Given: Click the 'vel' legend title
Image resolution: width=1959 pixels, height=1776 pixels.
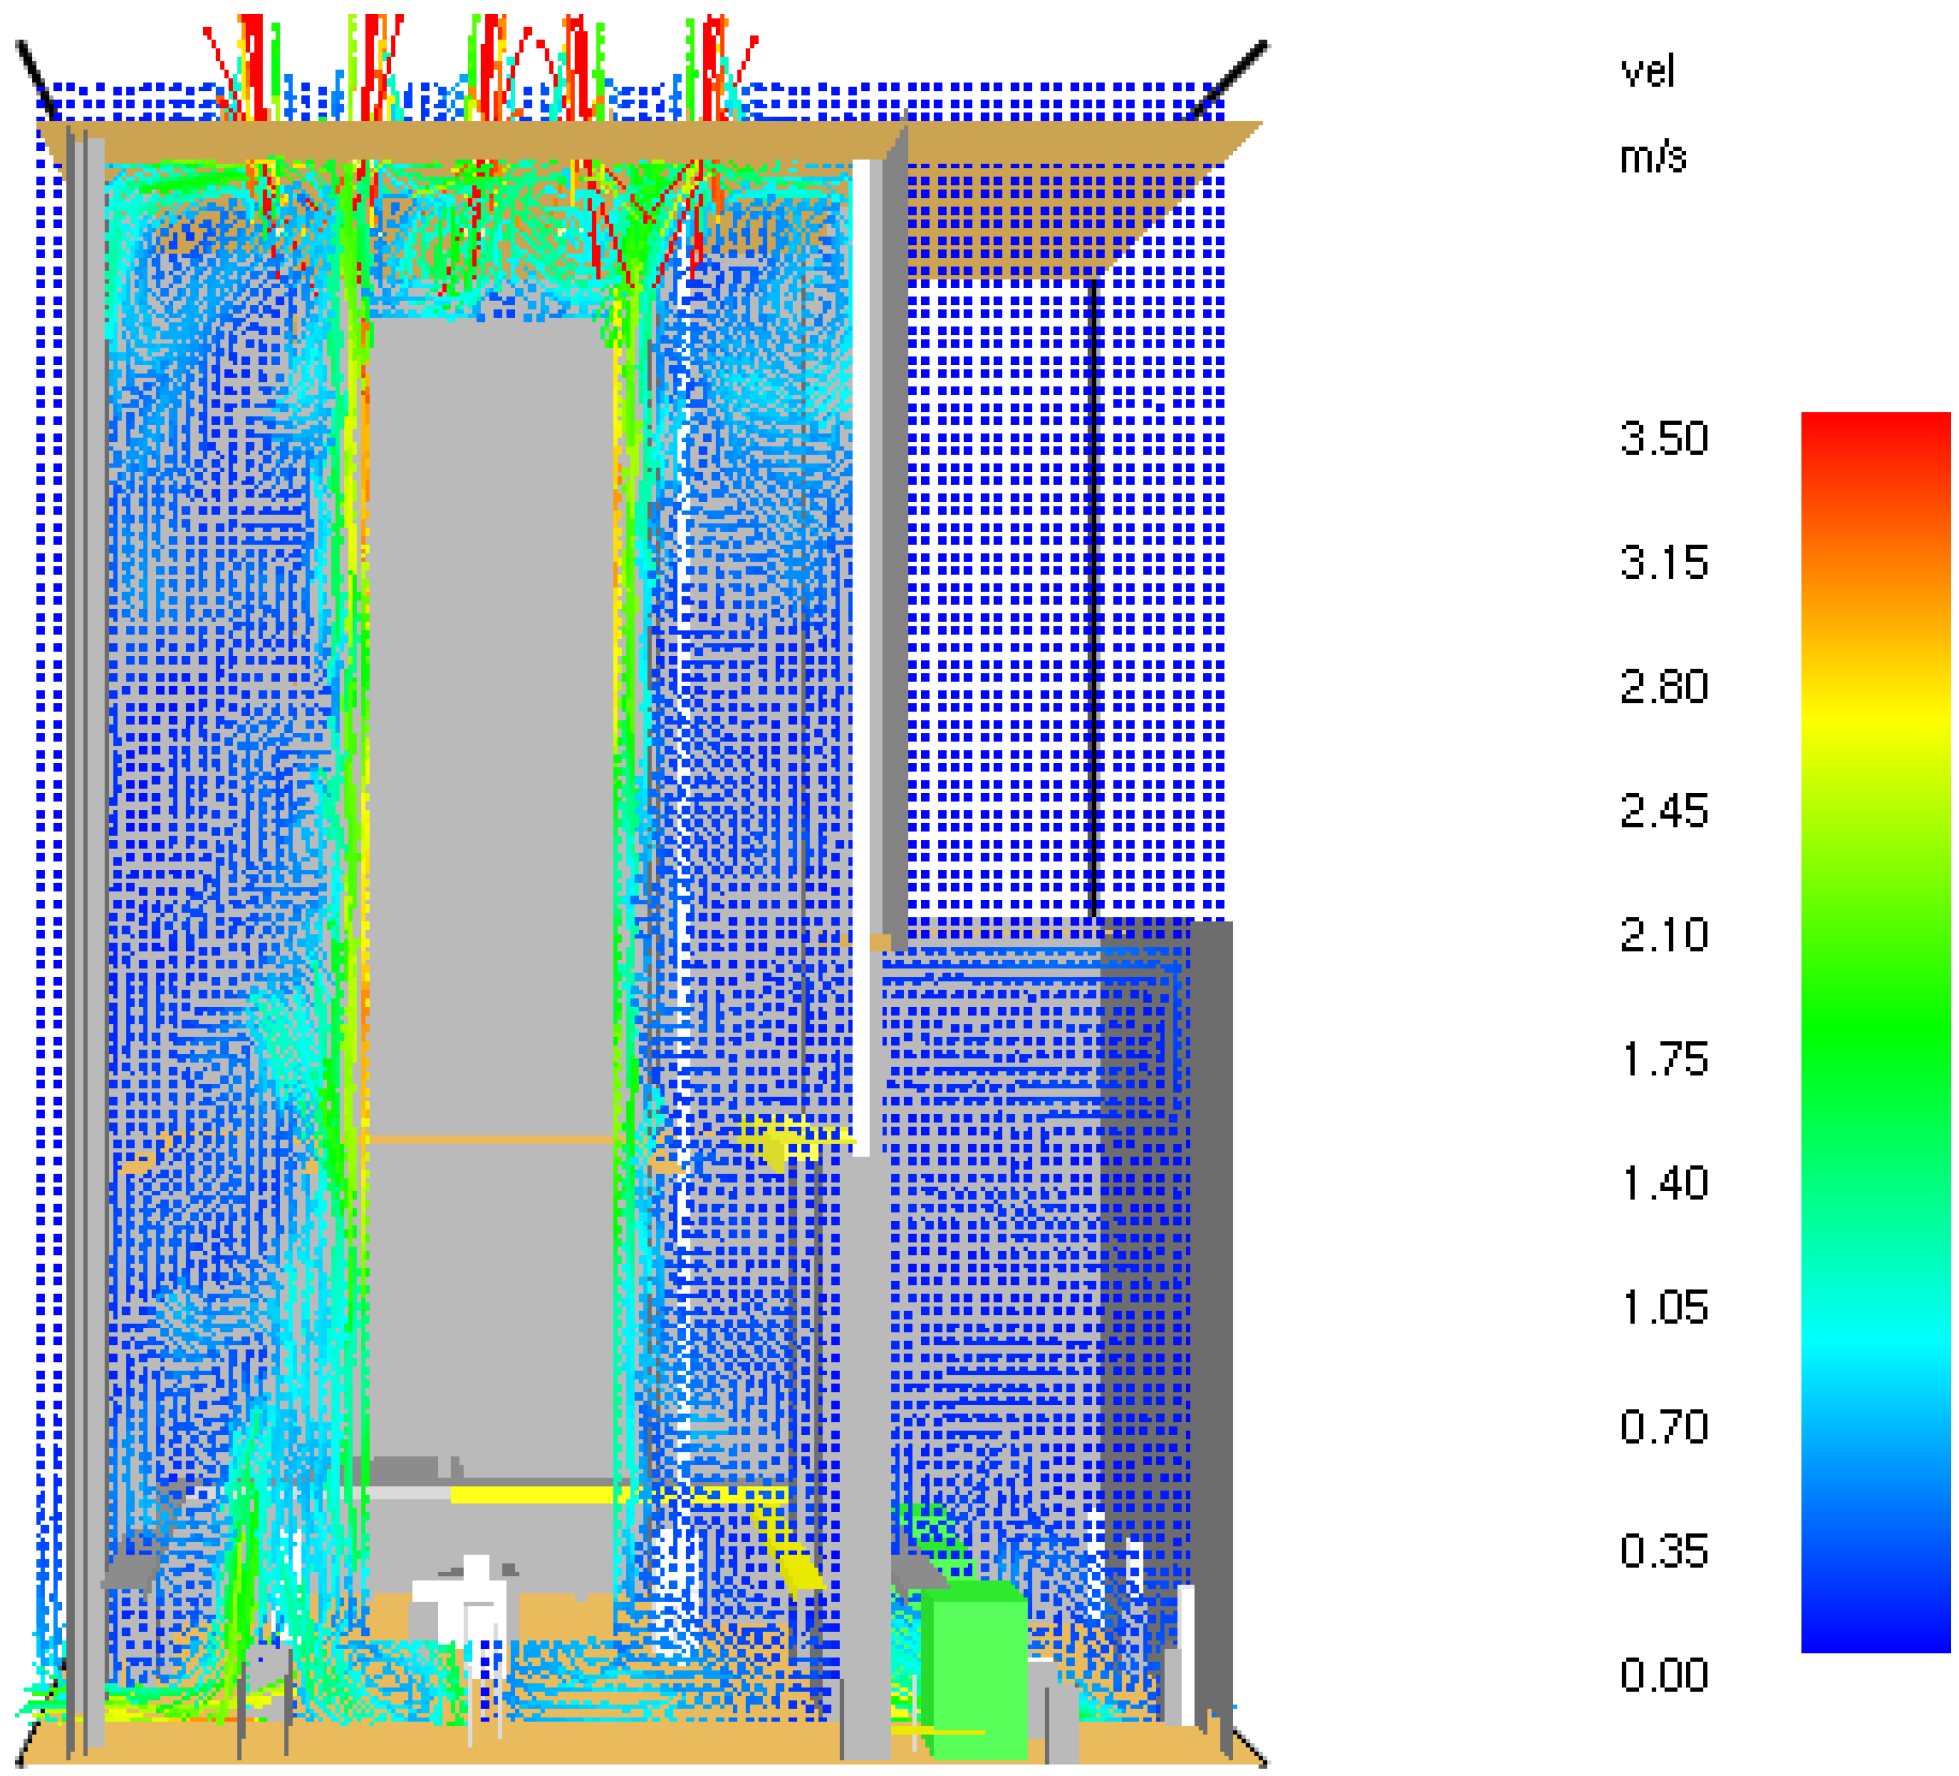Looking at the screenshot, I should 1646,72.
